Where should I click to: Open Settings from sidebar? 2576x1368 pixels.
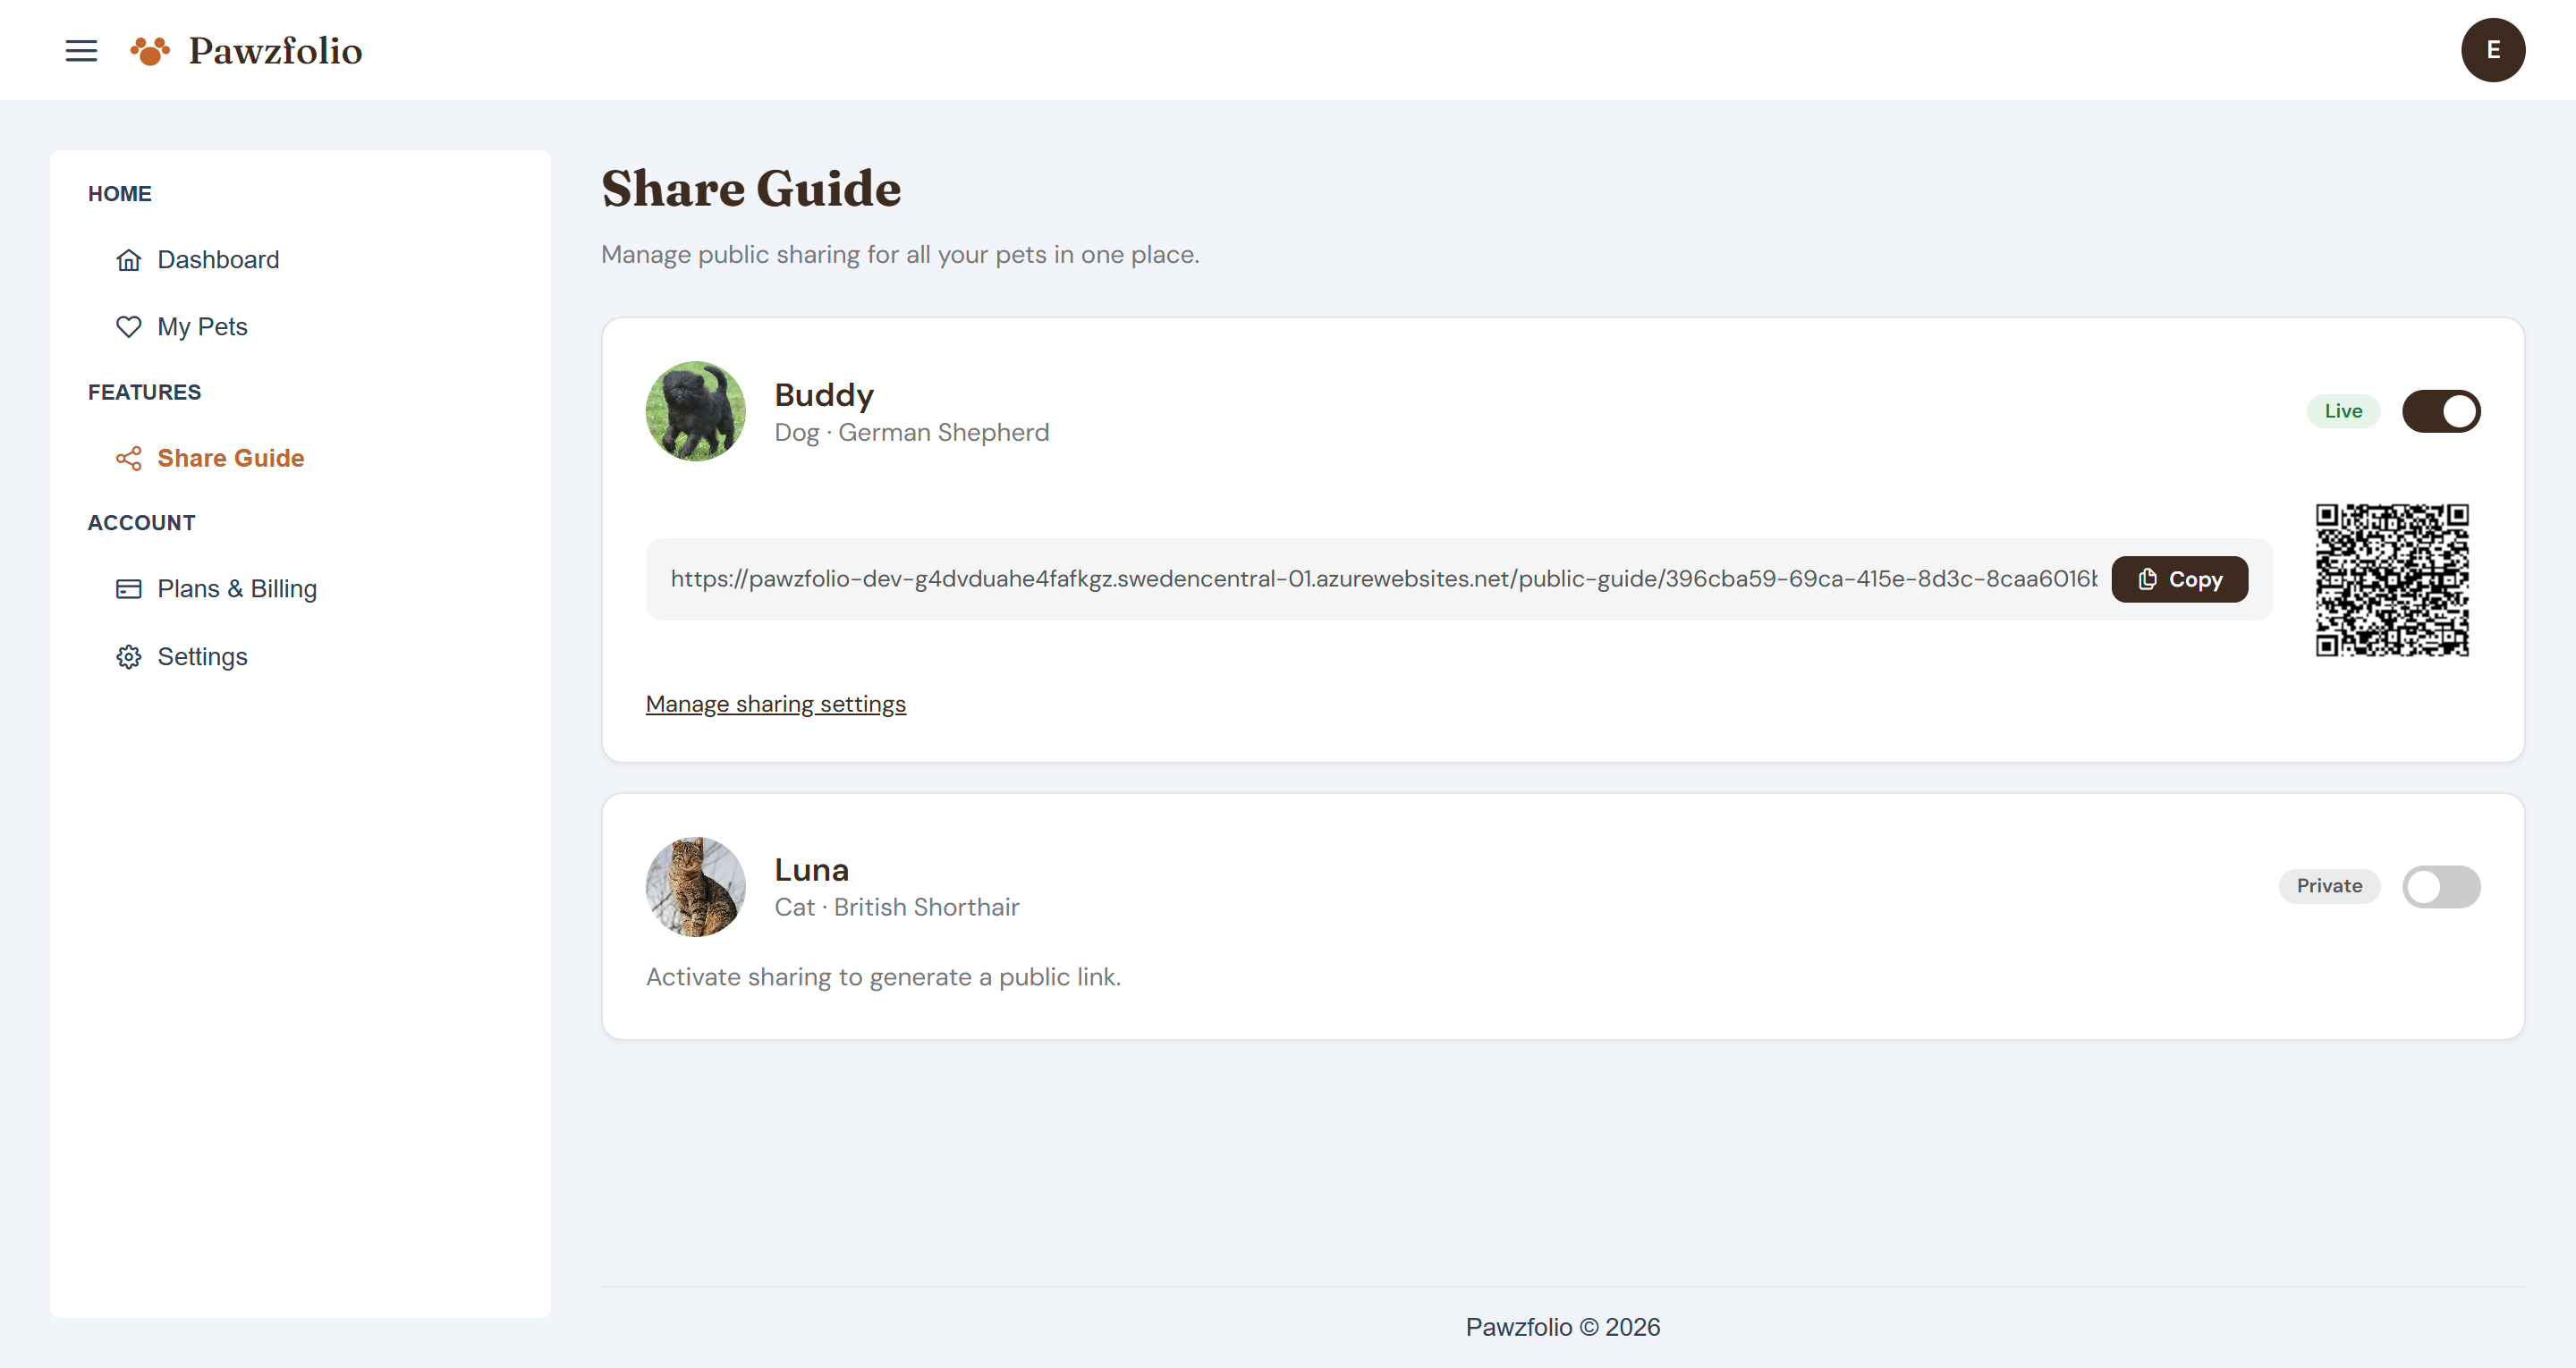click(202, 657)
